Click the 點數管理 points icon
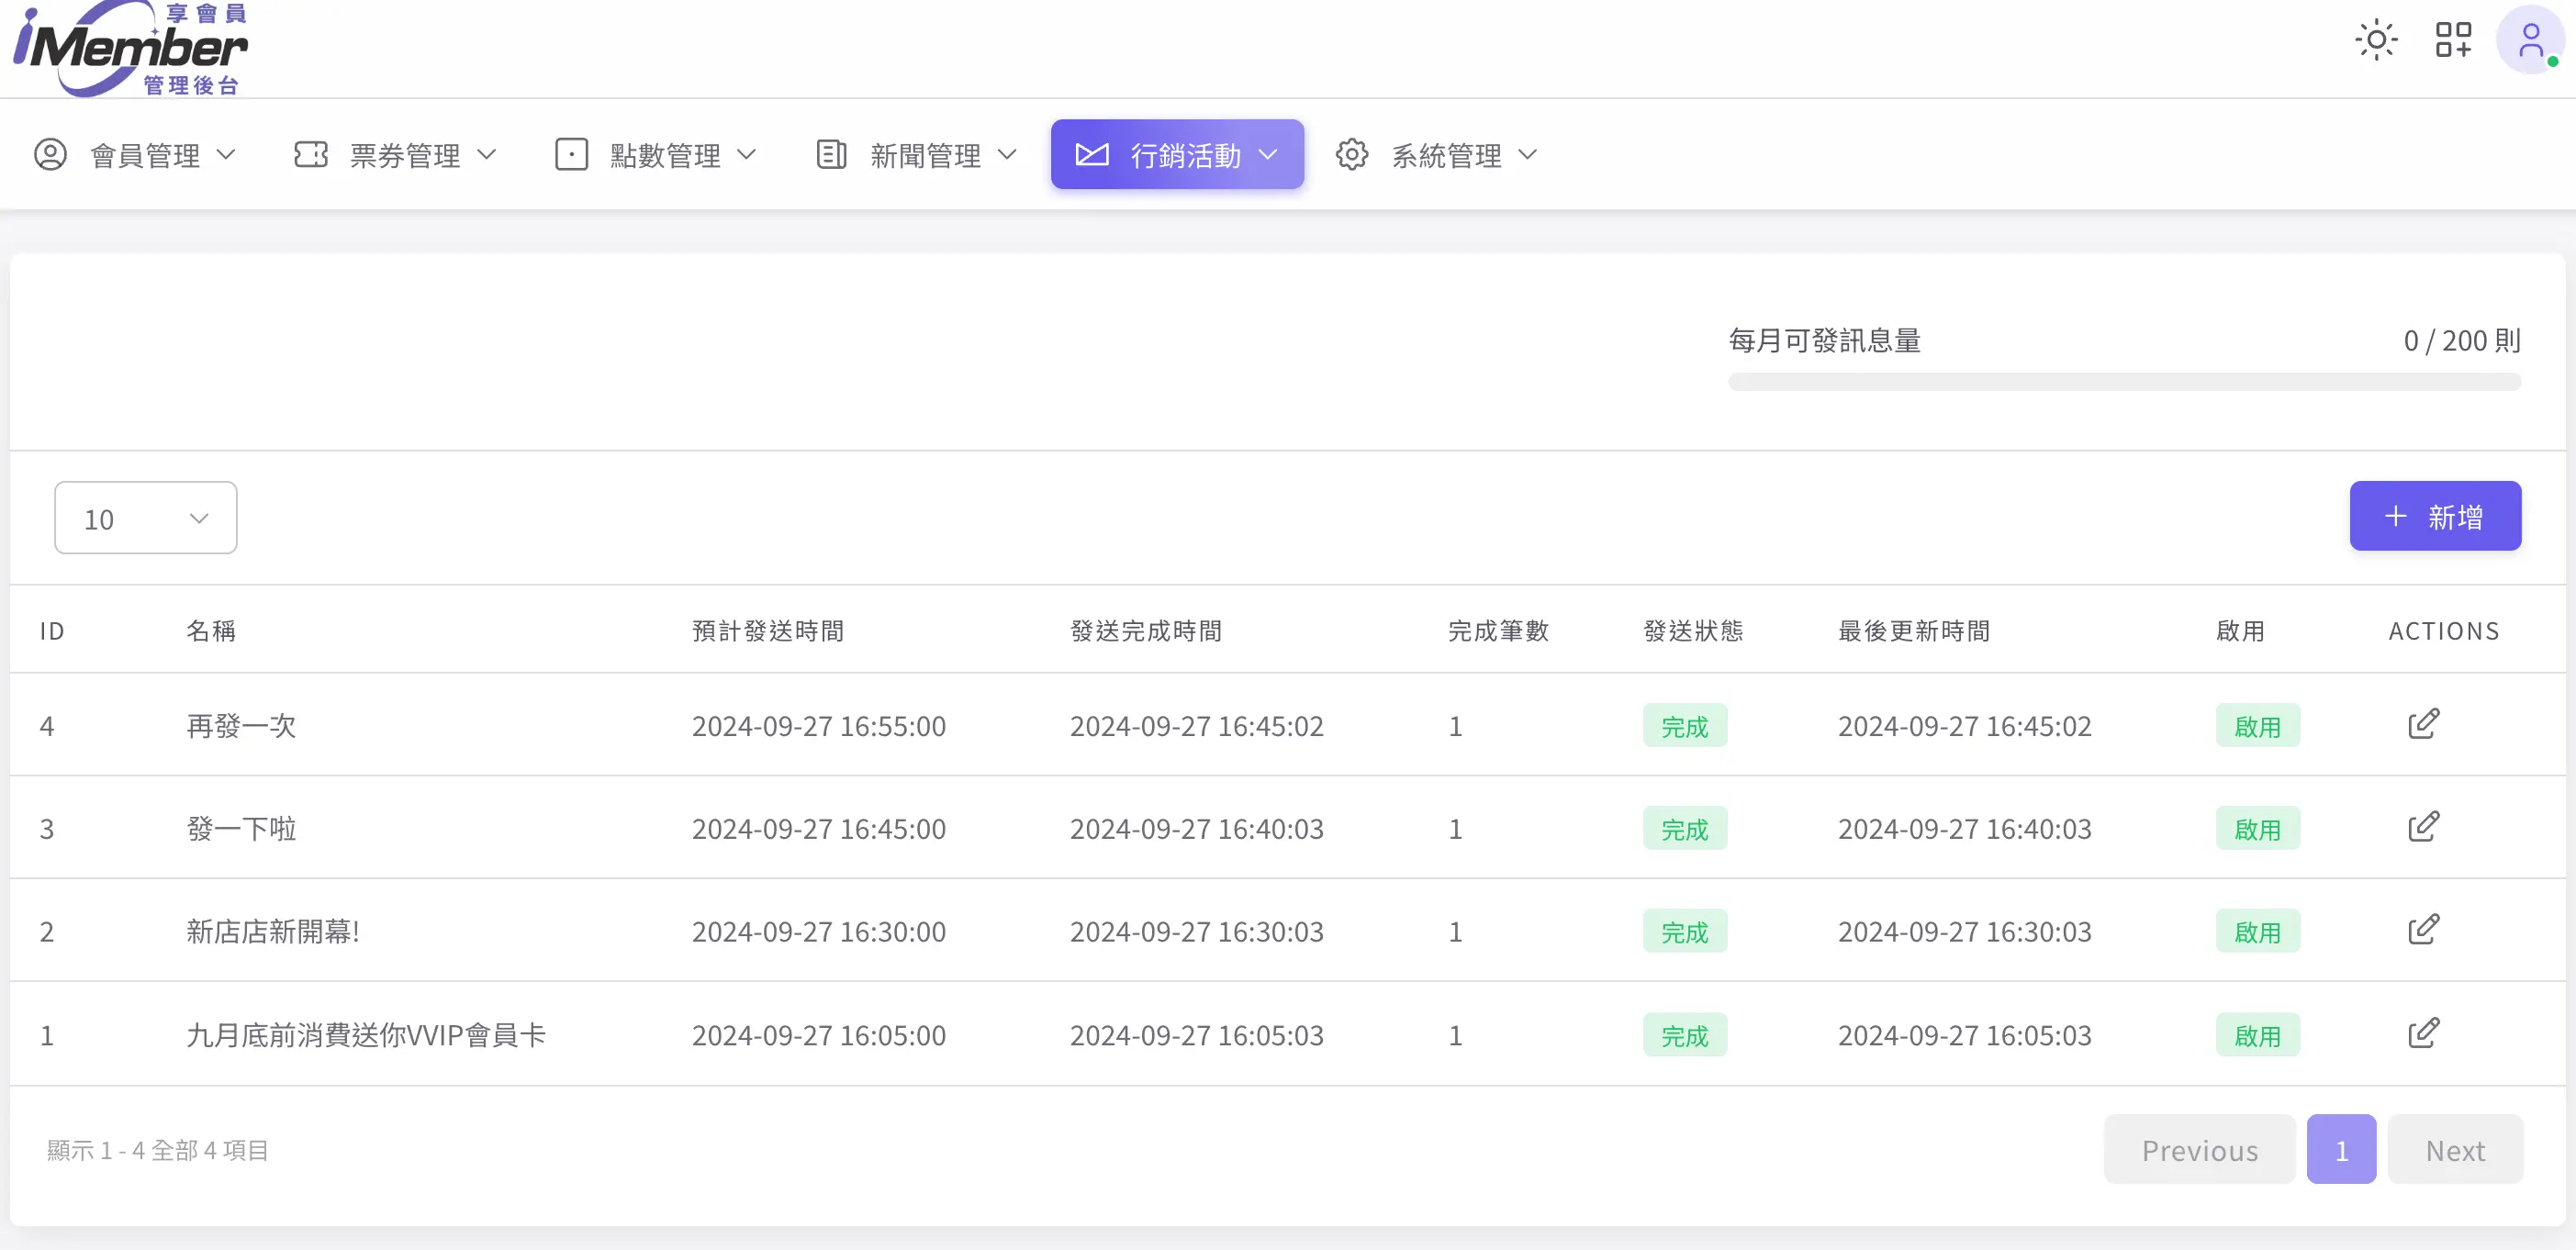This screenshot has height=1250, width=2576. (571, 154)
